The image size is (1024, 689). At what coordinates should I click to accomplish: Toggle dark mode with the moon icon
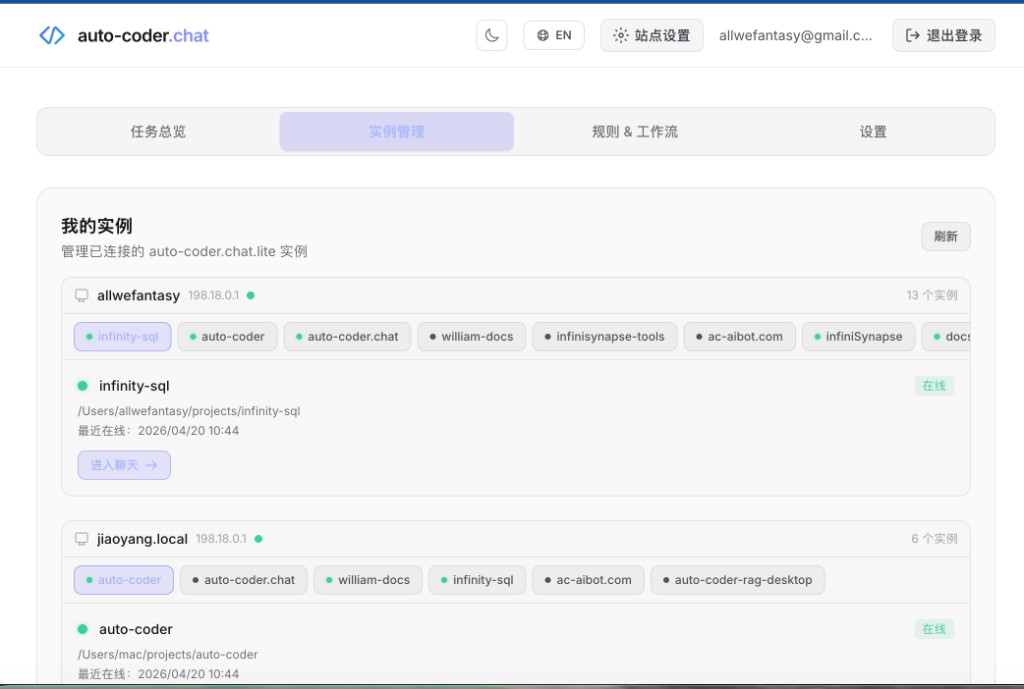tap(492, 35)
